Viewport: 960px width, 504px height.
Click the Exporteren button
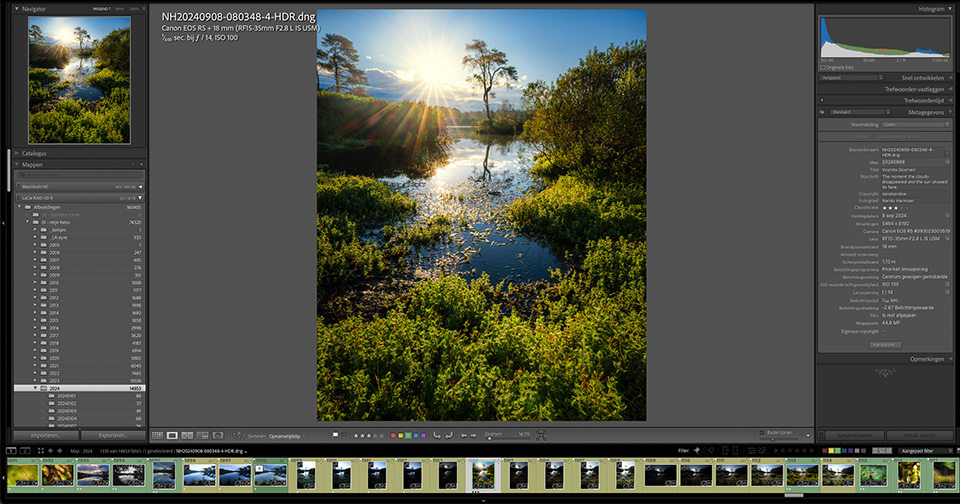tap(113, 435)
